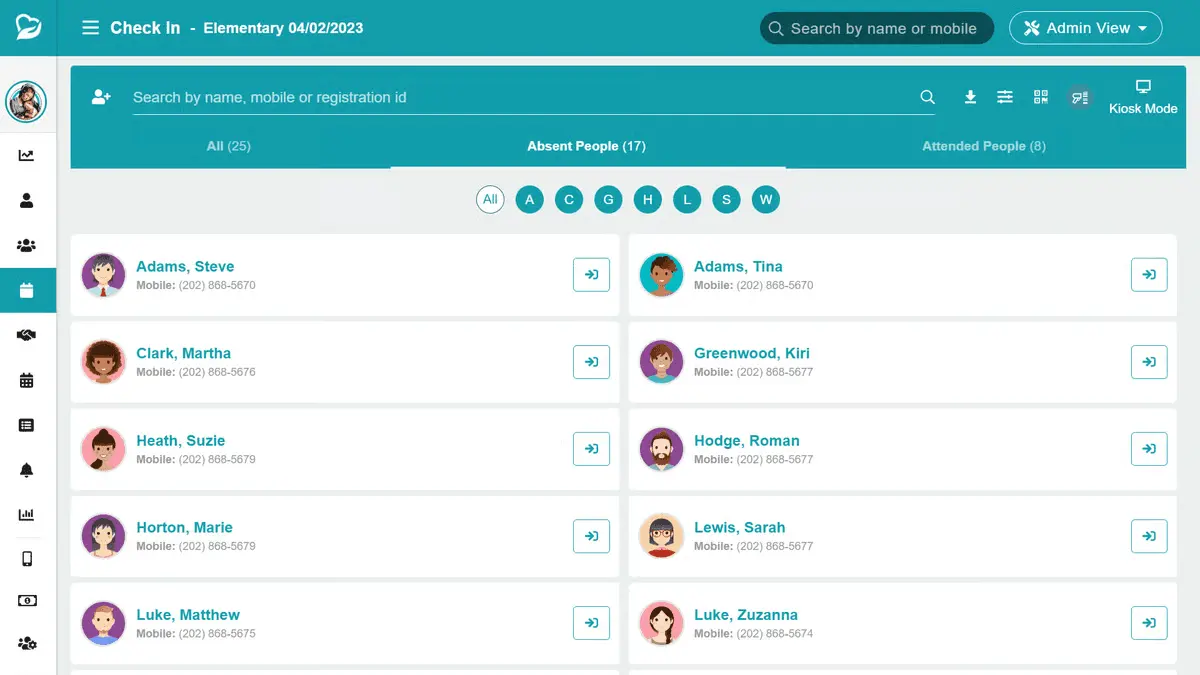Viewport: 1200px width, 675px height.
Task: Filter names by letter L
Action: tap(687, 200)
